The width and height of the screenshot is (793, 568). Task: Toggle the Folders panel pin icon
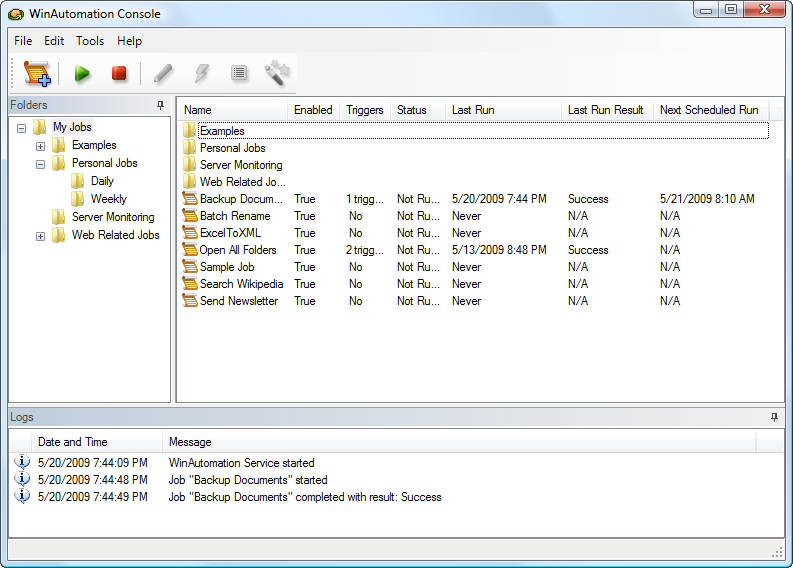(161, 105)
